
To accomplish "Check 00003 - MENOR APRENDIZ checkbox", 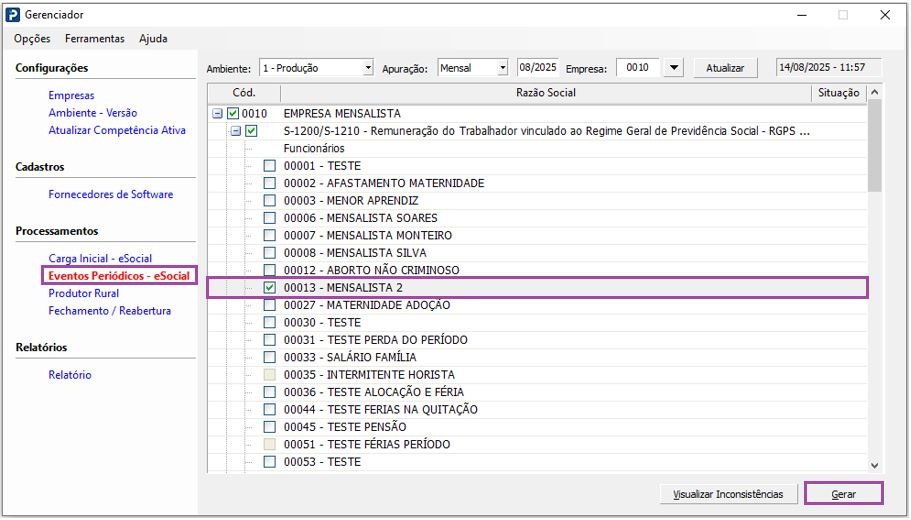I will (270, 201).
